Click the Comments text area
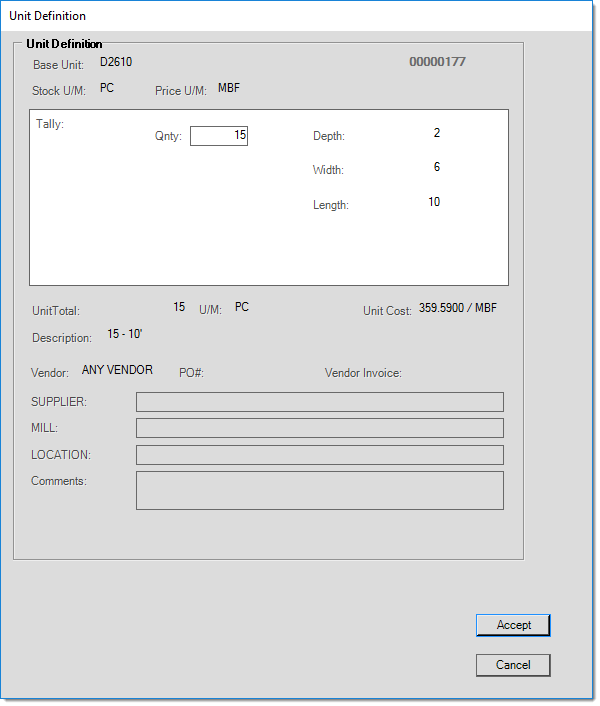Viewport: 600px width, 706px height. pos(320,490)
